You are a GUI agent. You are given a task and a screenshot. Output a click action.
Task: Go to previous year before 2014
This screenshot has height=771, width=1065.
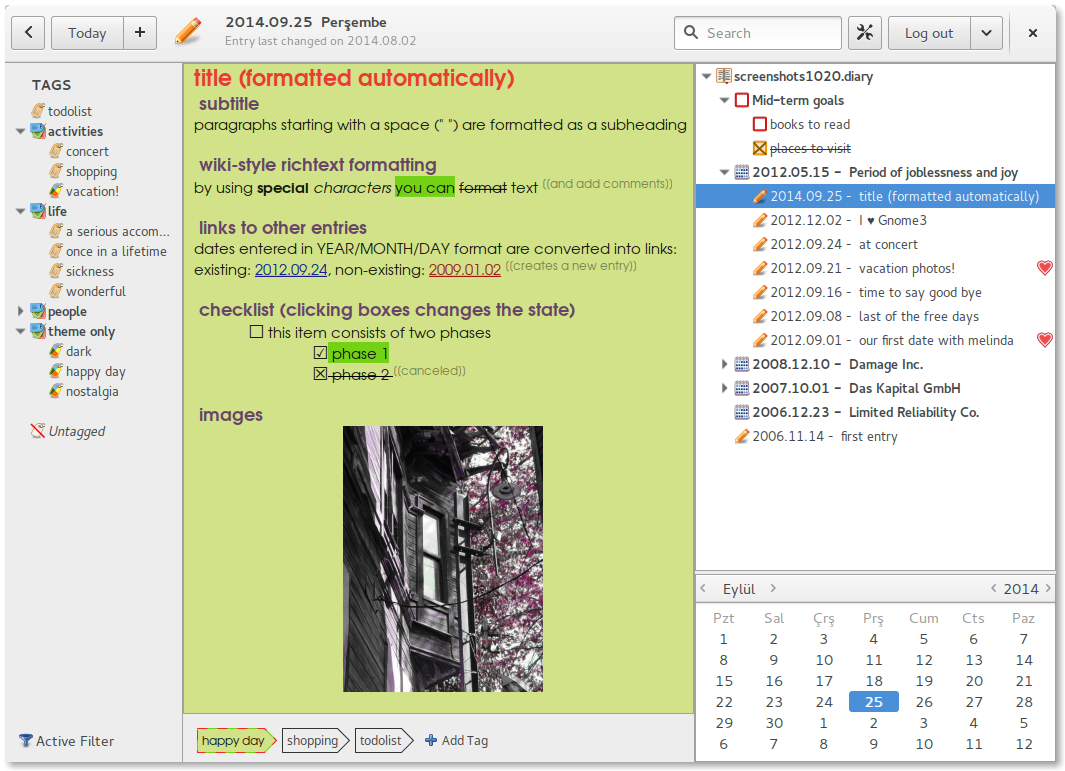tap(994, 588)
